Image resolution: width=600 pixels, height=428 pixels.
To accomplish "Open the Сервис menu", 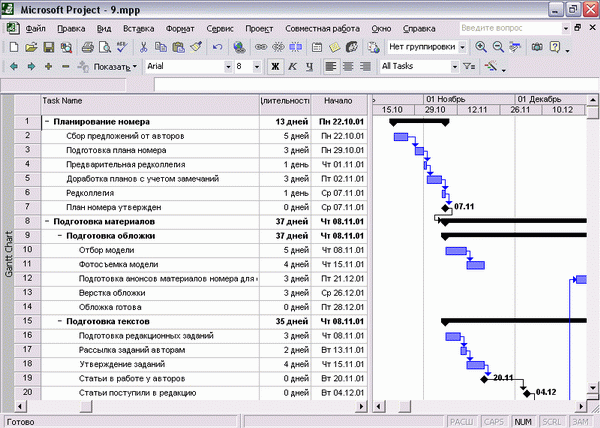I will coord(220,29).
